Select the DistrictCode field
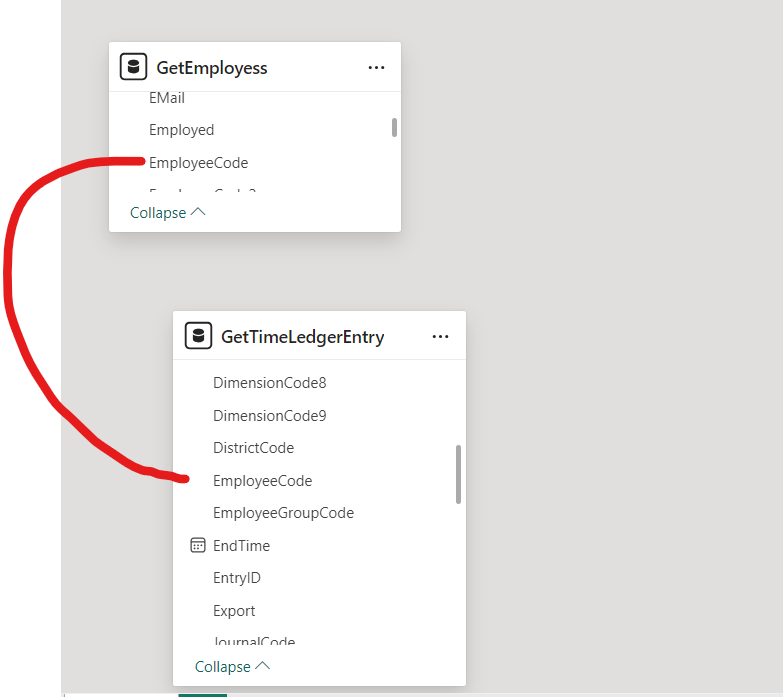 (254, 448)
